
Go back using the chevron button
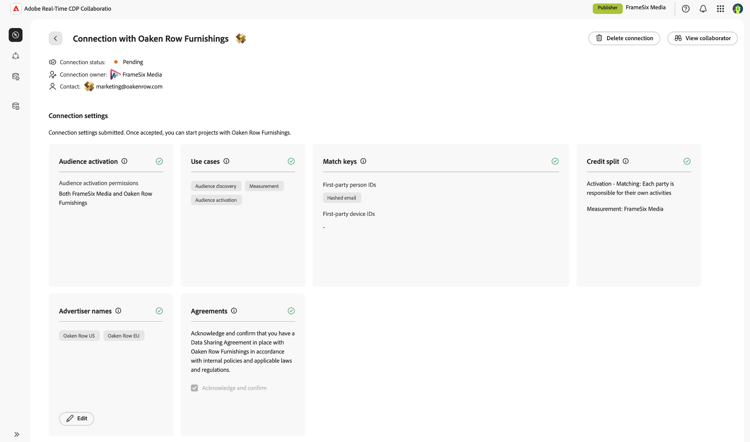(55, 39)
